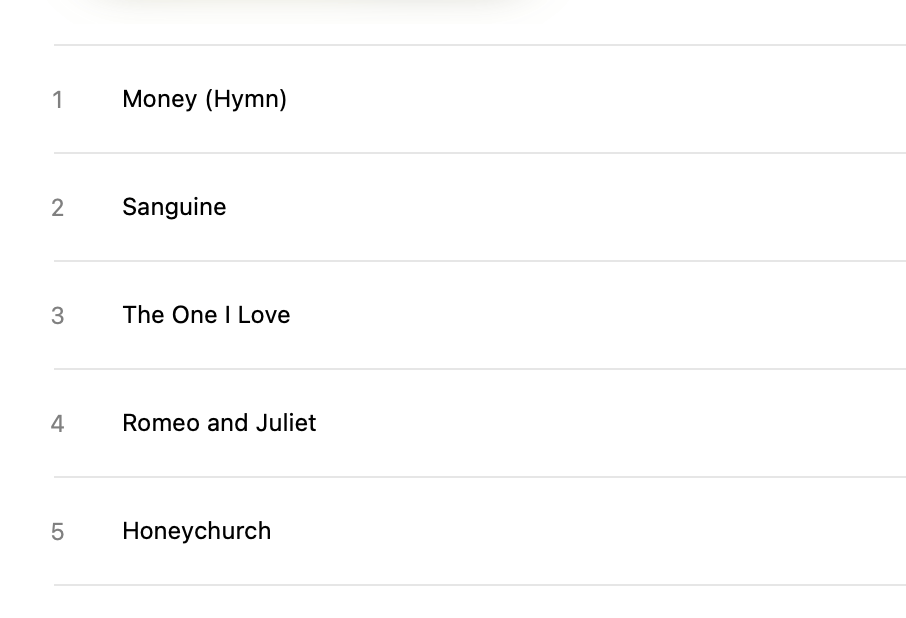Click the word "Juliet" in track 4
This screenshot has height=618, width=906.
[x=286, y=423]
